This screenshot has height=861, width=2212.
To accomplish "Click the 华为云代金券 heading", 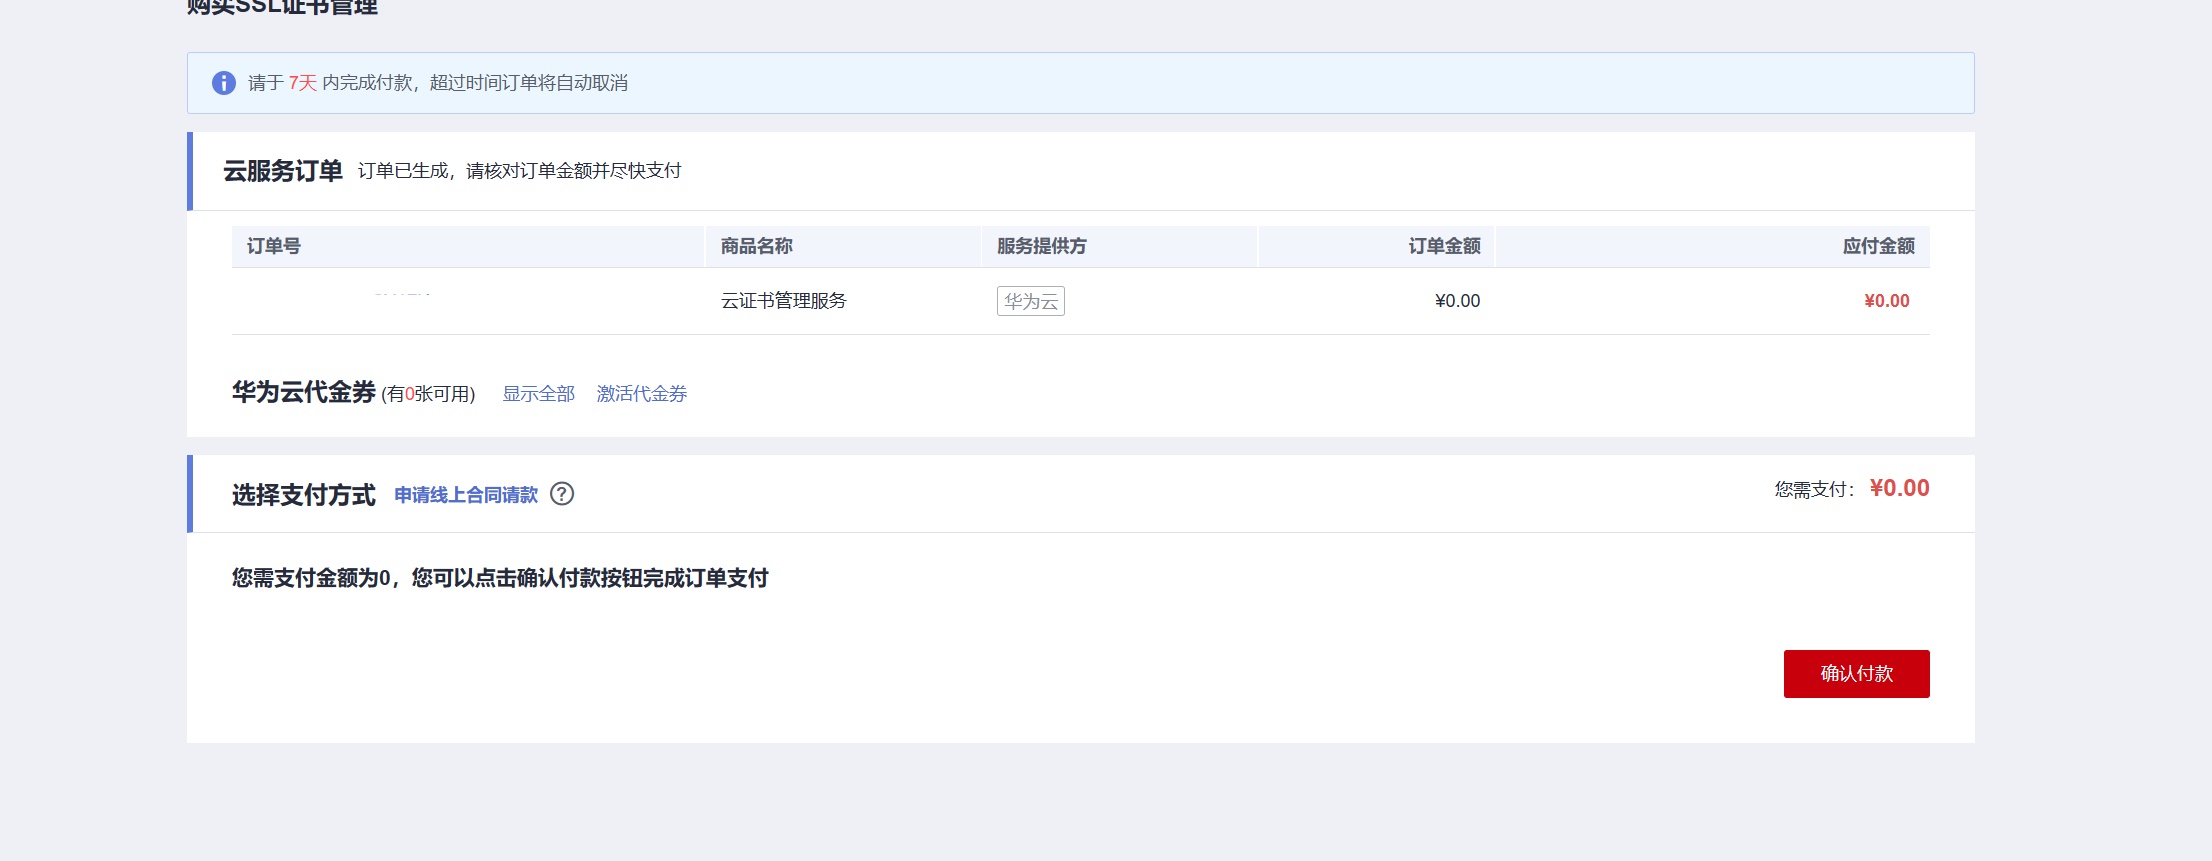I will (x=304, y=392).
